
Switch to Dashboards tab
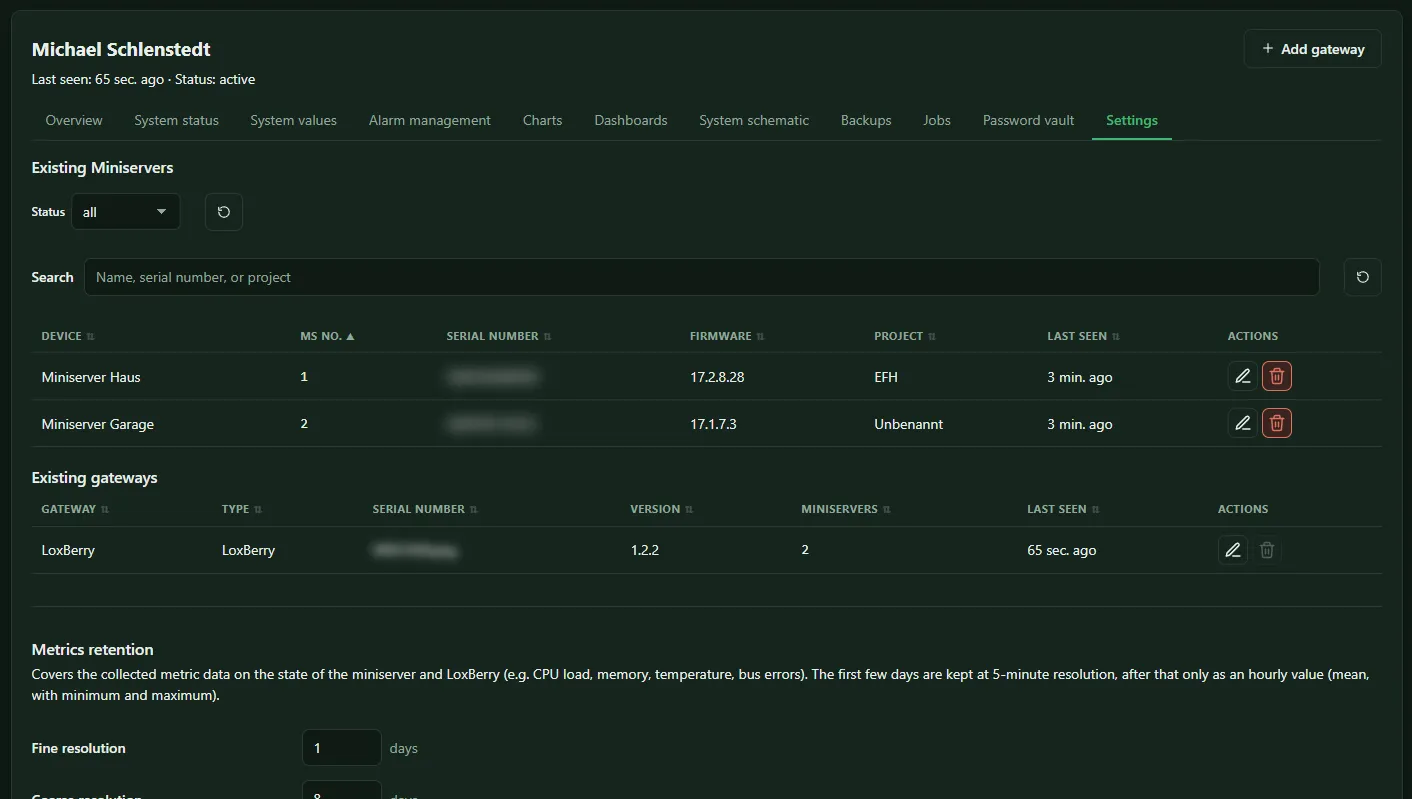tap(631, 120)
